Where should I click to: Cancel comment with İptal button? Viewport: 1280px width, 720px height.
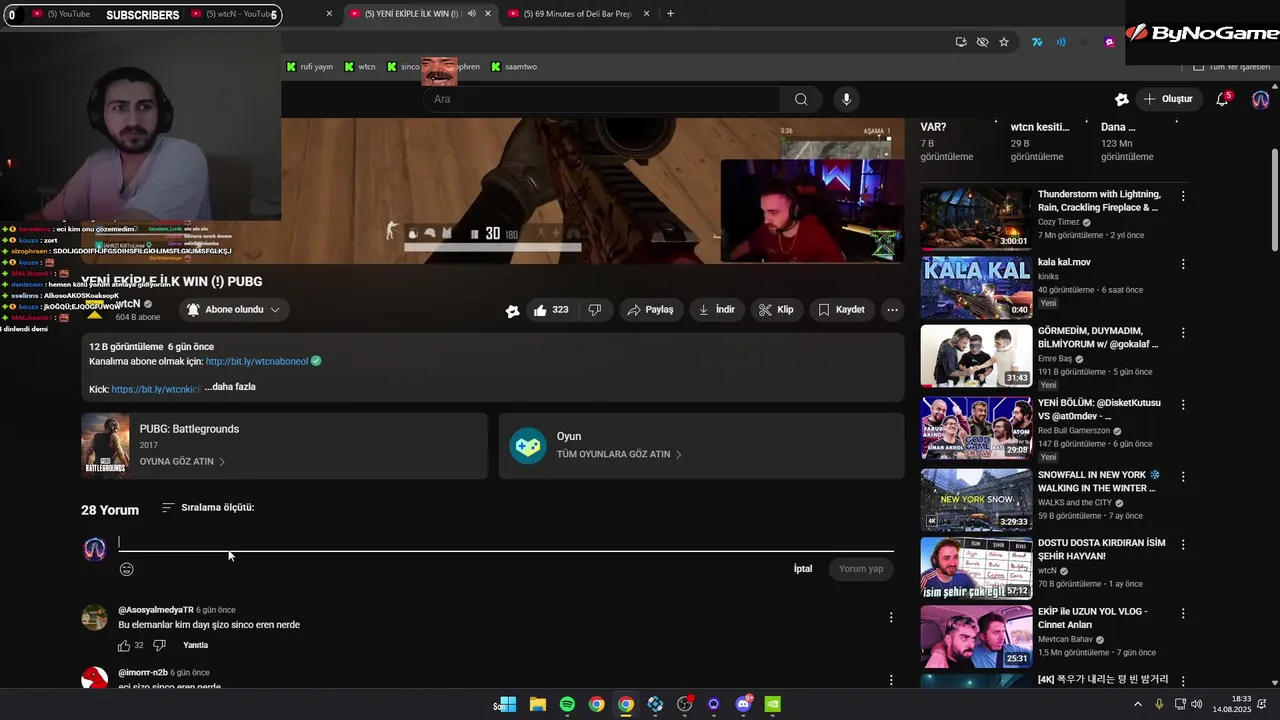803,569
